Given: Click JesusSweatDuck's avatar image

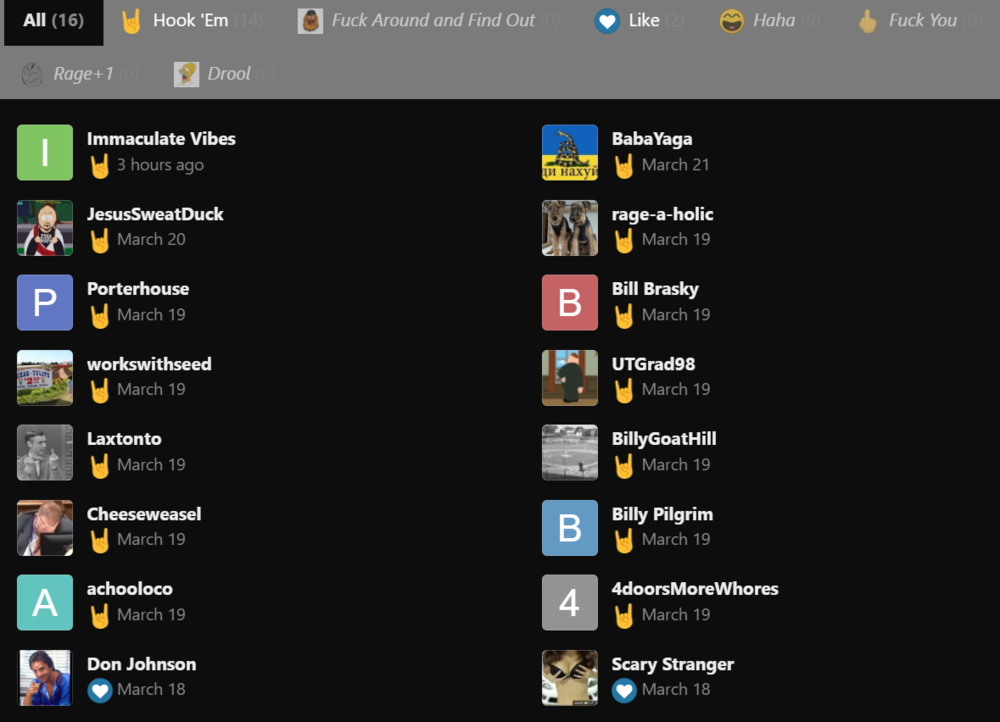Looking at the screenshot, I should click(44, 227).
